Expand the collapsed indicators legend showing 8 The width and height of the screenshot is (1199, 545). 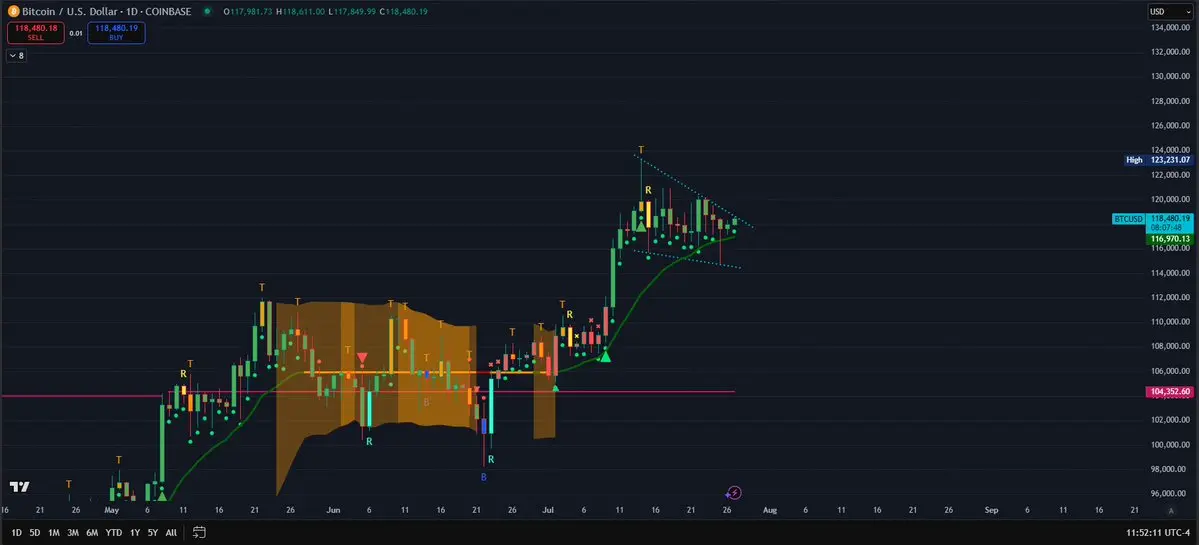[16, 56]
